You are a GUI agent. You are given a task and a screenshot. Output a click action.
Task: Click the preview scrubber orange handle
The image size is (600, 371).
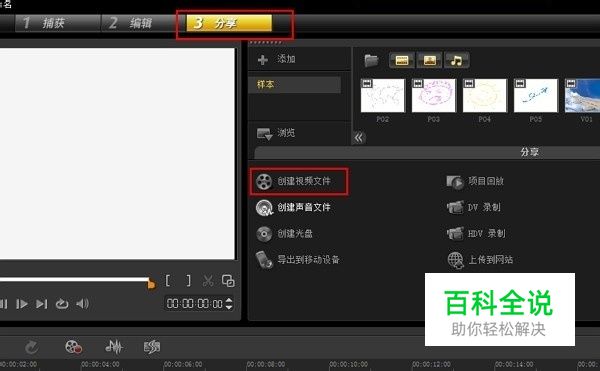152,285
